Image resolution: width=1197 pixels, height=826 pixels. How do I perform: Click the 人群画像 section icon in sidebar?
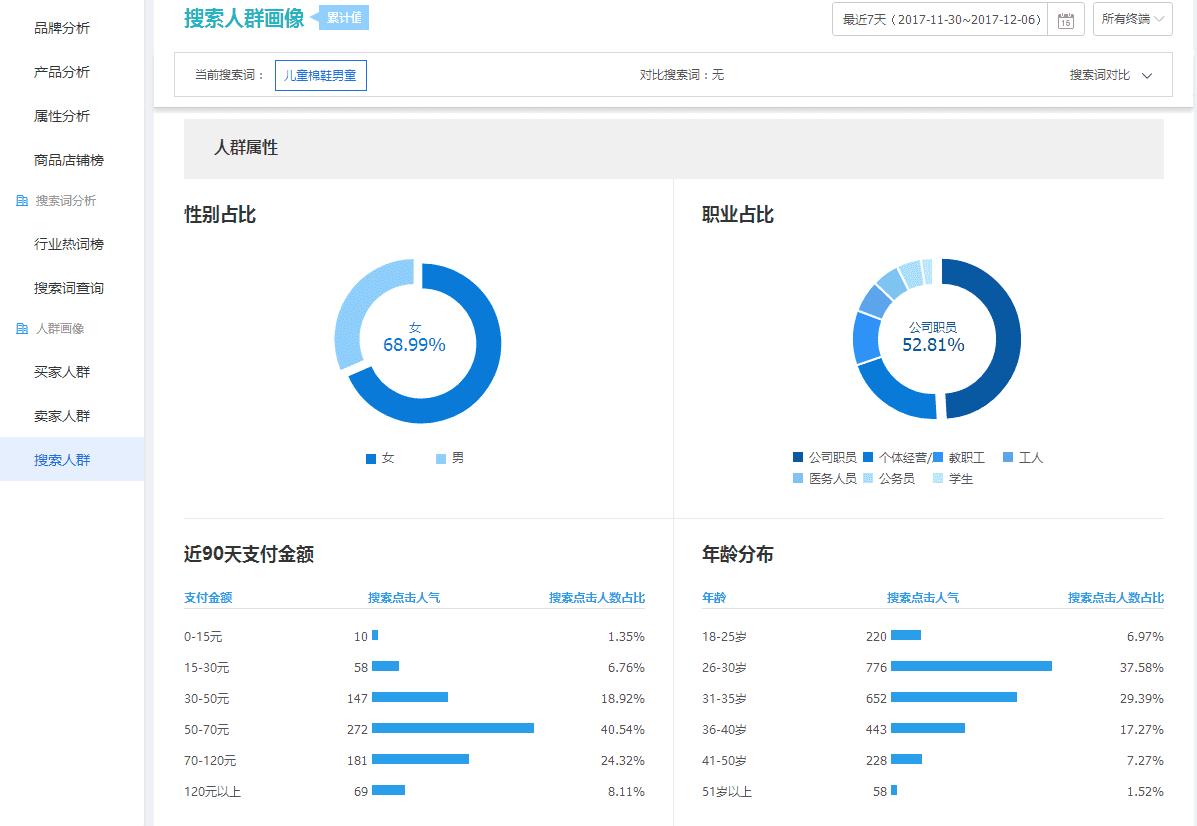[22, 328]
